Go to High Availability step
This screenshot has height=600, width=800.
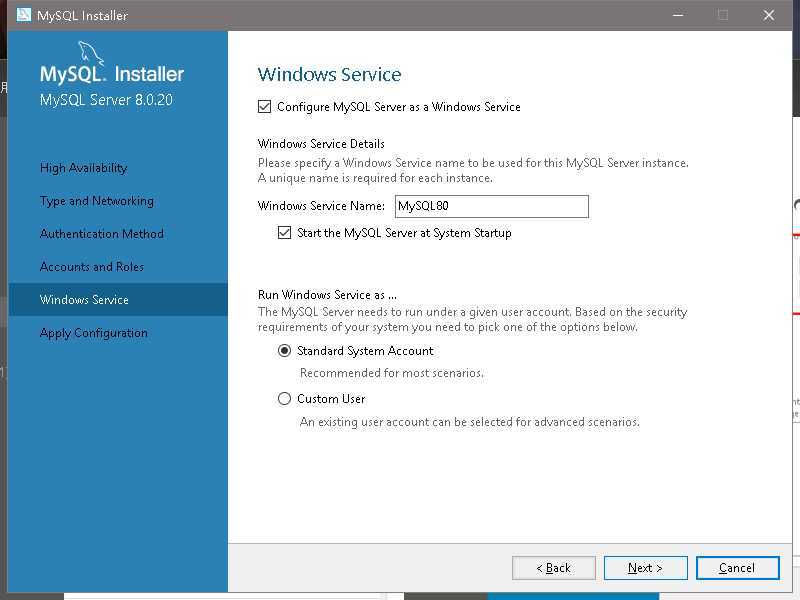pos(83,168)
